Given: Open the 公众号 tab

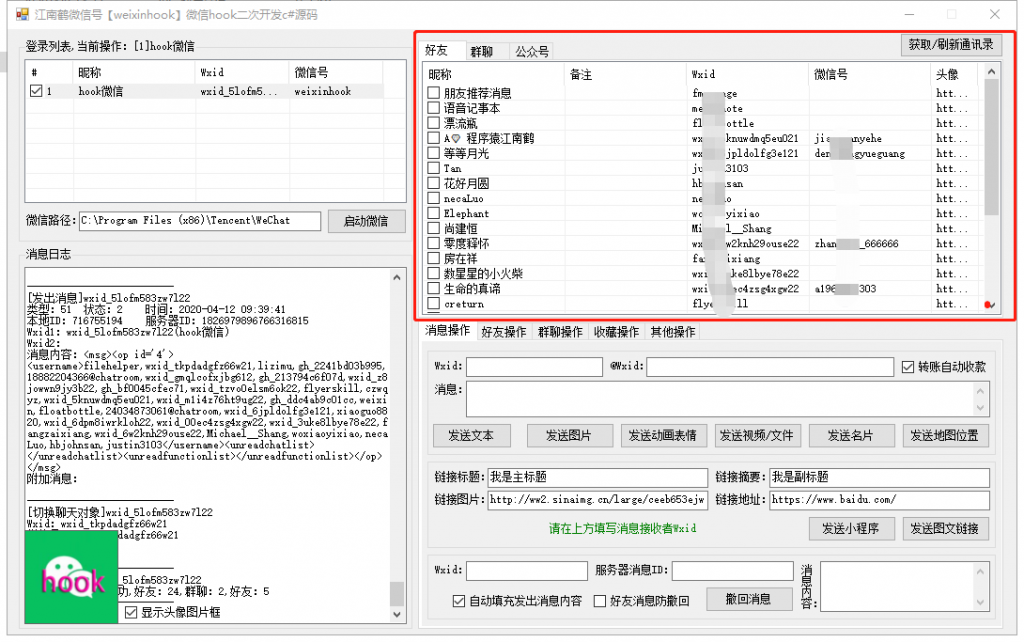Looking at the screenshot, I should (532, 52).
